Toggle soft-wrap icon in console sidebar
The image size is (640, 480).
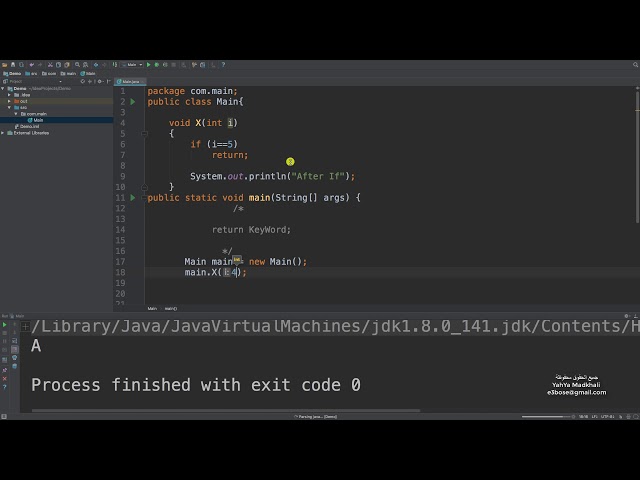(x=15, y=341)
